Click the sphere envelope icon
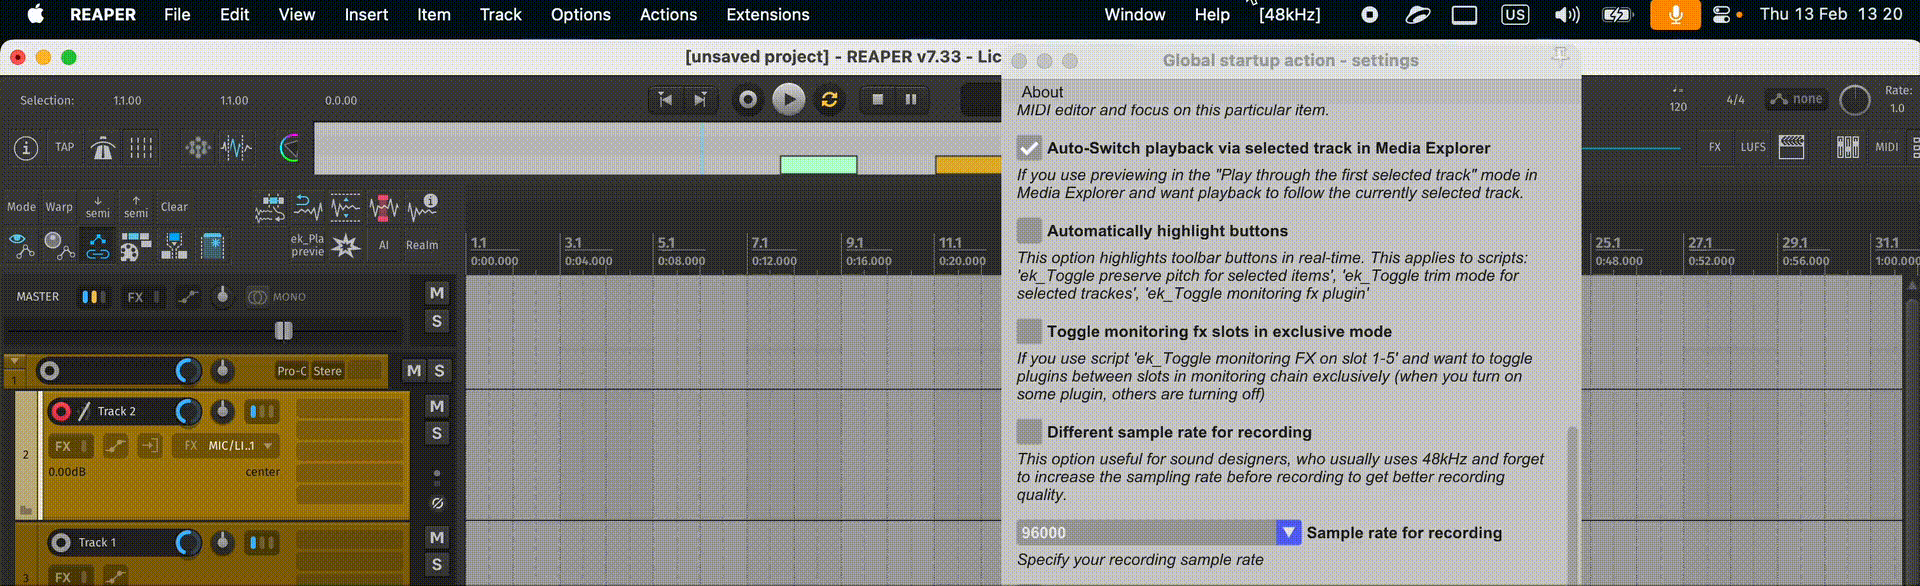Screen dimensions: 1920x586 59,245
